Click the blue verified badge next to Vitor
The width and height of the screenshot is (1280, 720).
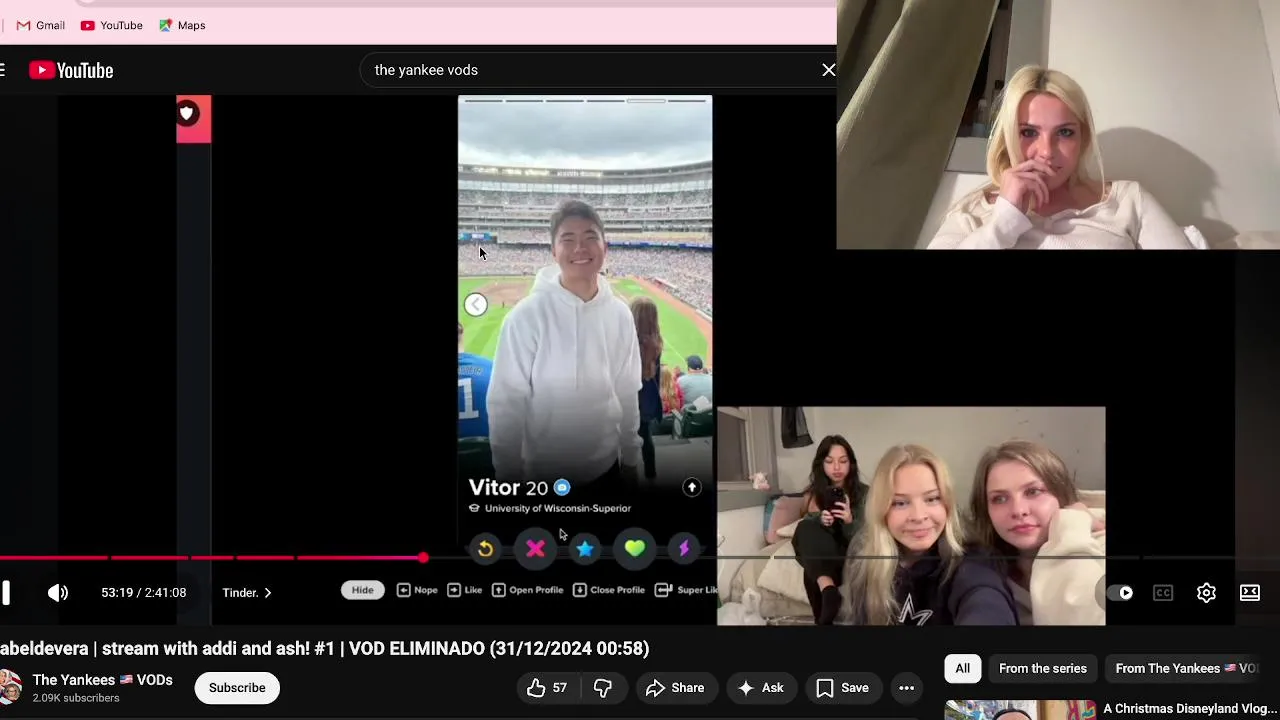562,487
